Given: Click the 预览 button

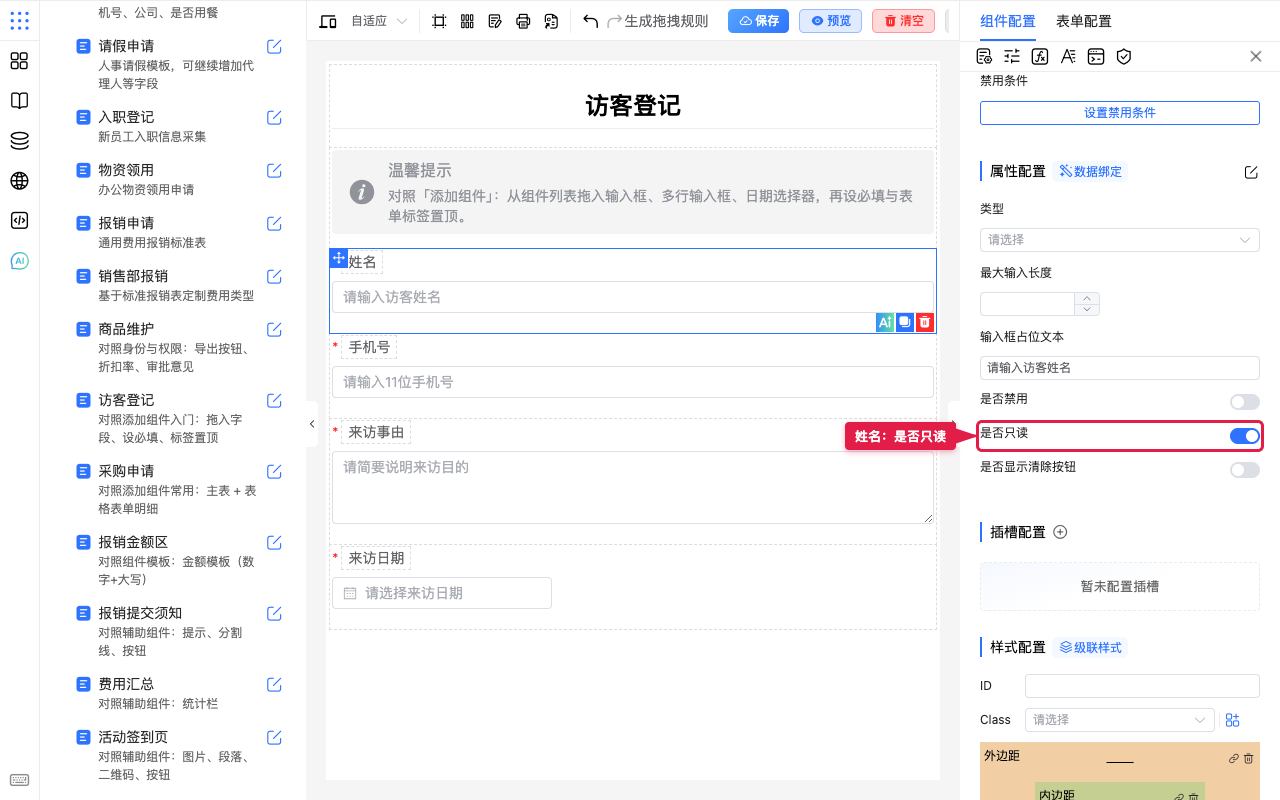Looking at the screenshot, I should 830,21.
